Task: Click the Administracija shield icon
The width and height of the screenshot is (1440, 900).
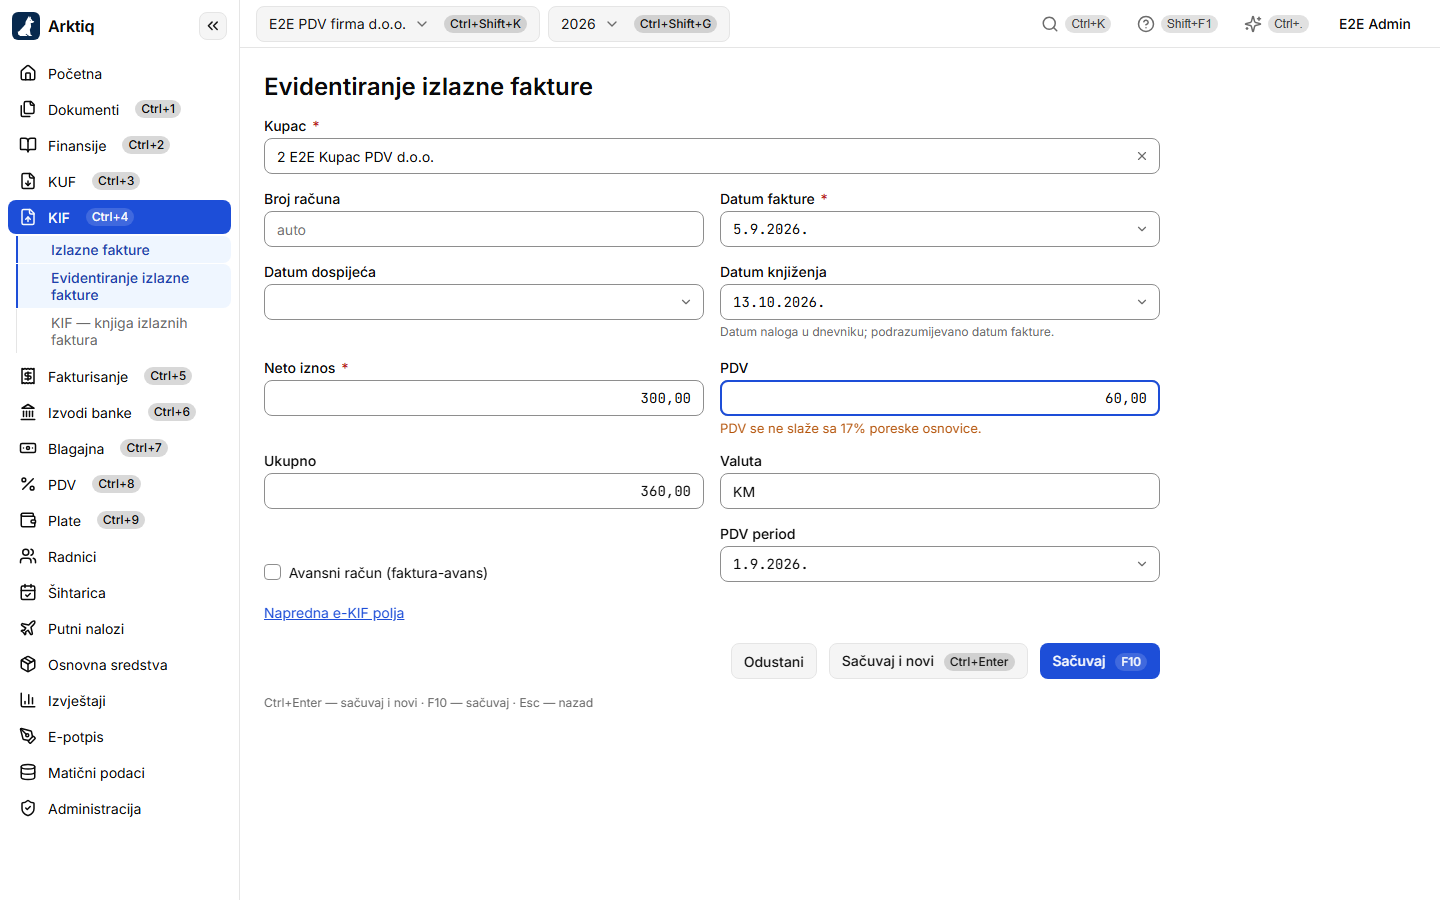Action: (28, 808)
